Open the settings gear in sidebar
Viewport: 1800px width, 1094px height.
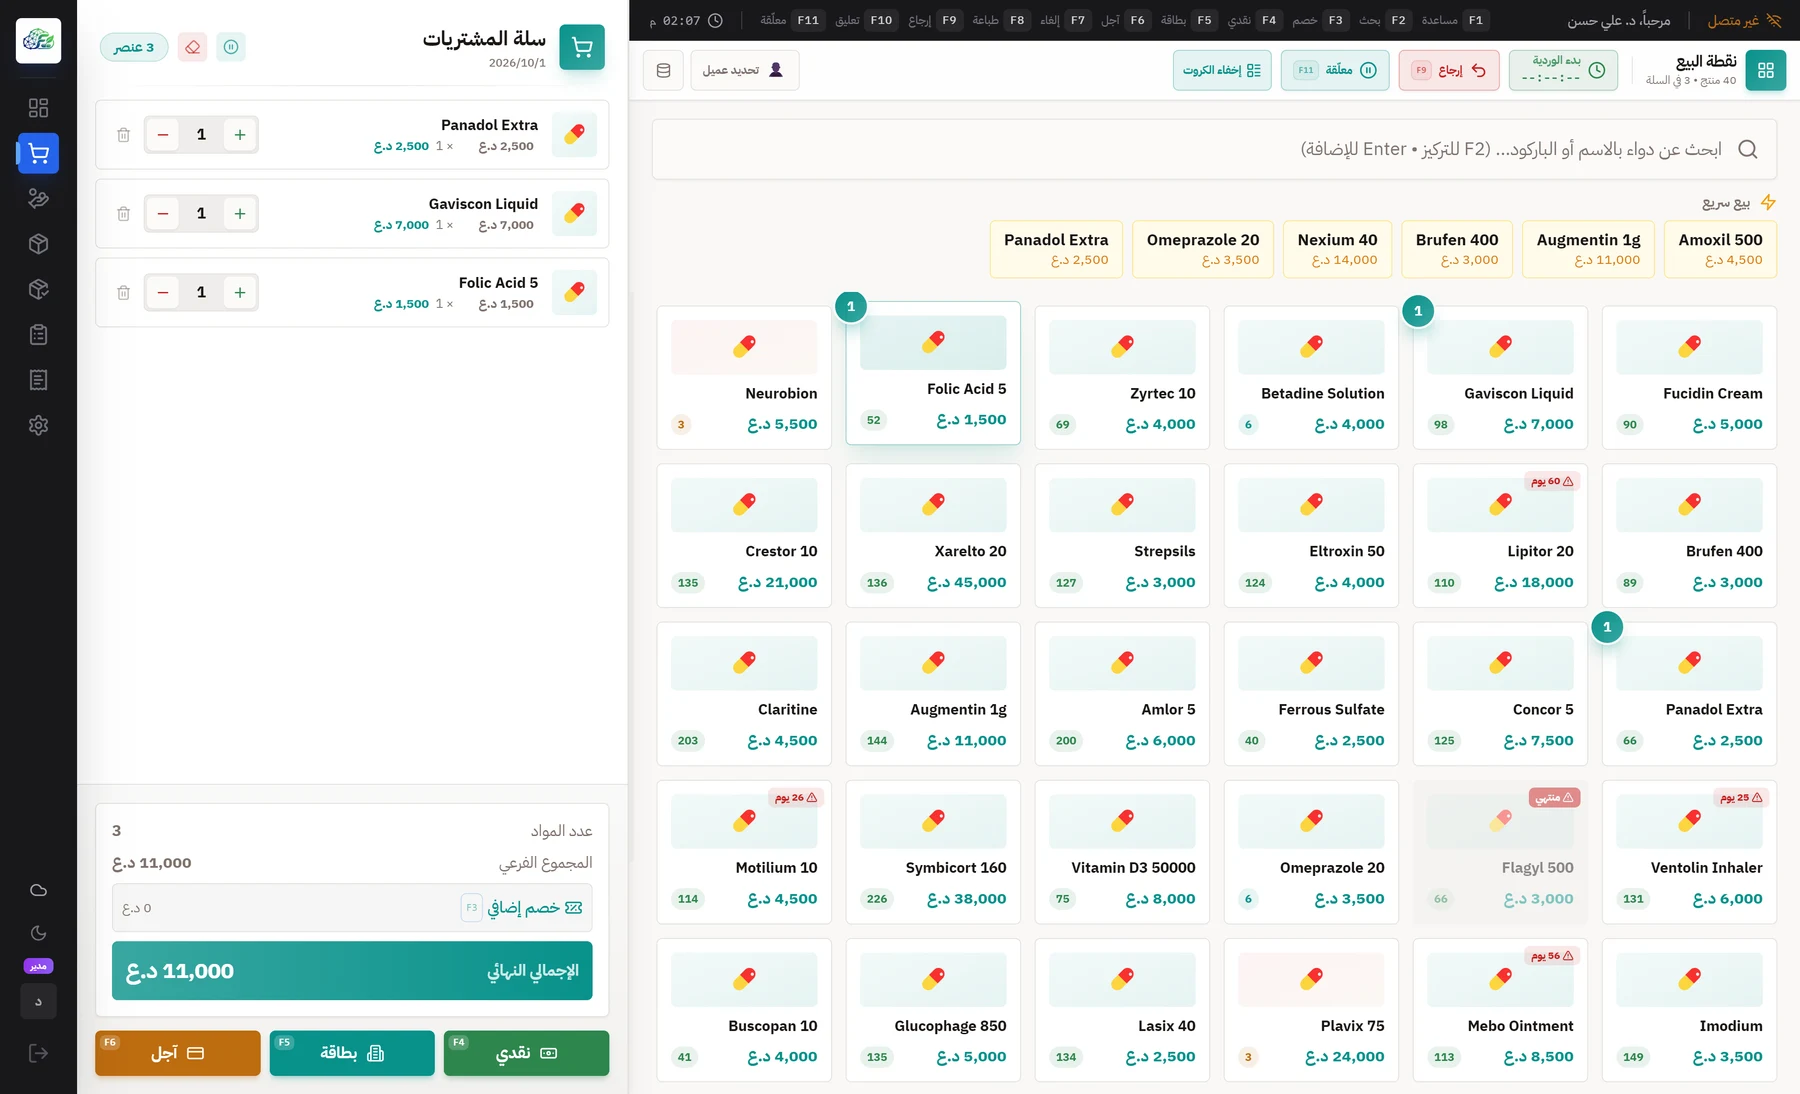[38, 425]
